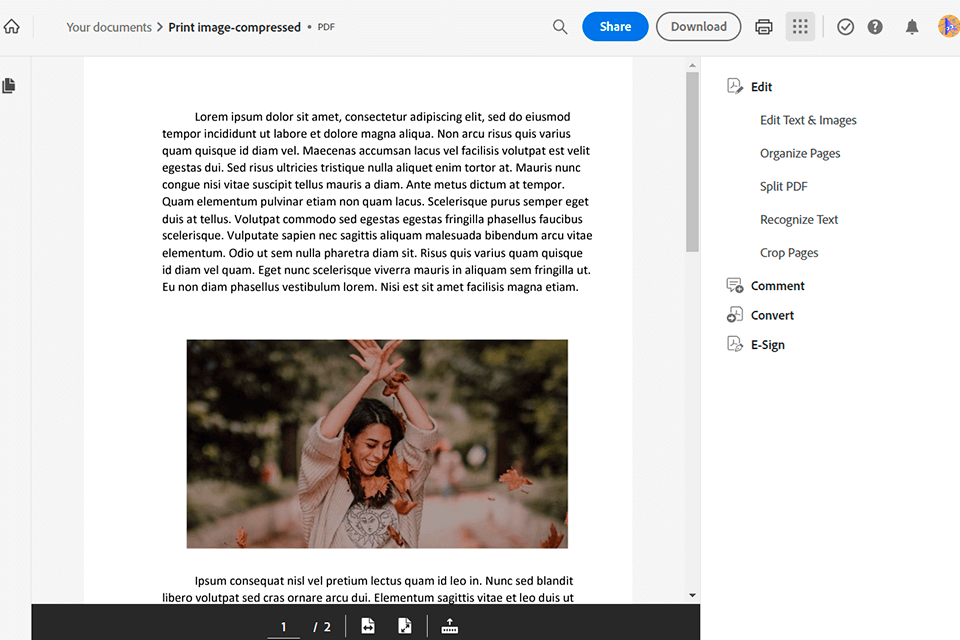The image size is (960, 640).
Task: Open the tasks checkmark circle icon
Action: coord(846,26)
